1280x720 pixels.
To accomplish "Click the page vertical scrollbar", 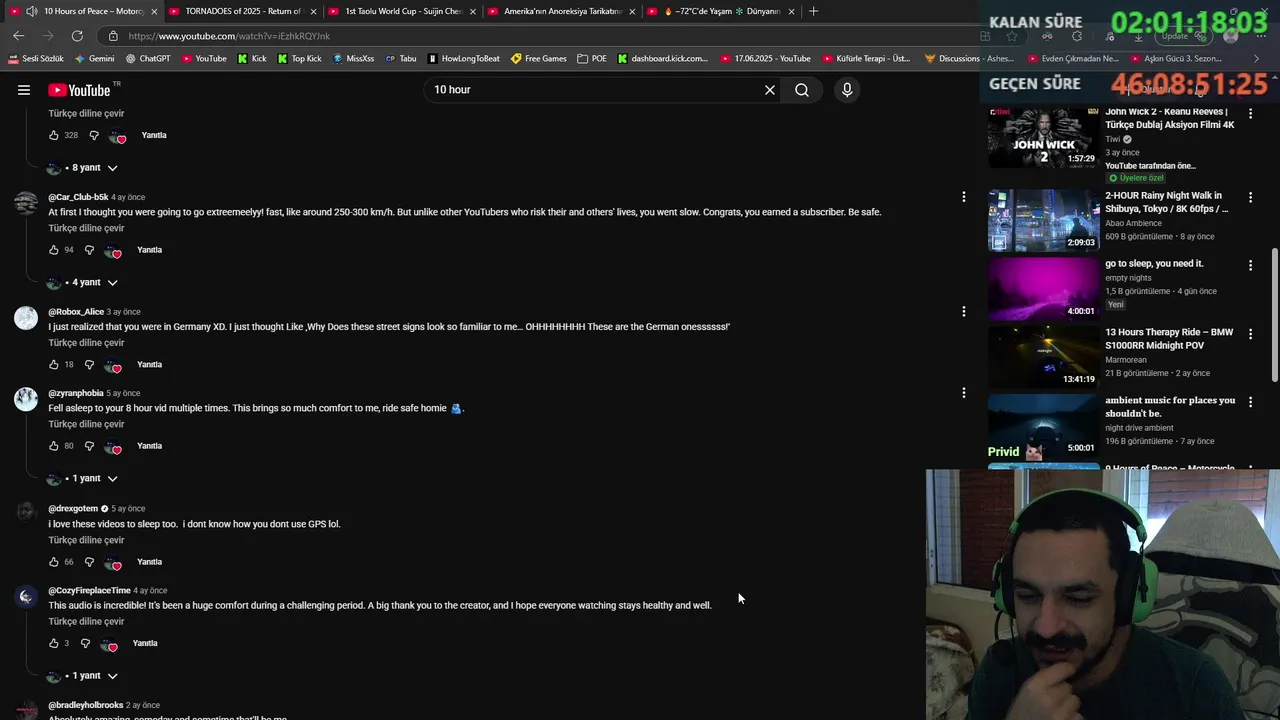I will (1274, 315).
